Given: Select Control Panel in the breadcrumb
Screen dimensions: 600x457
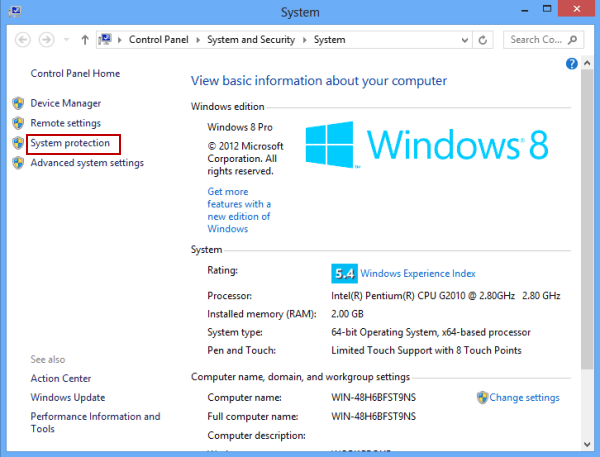Looking at the screenshot, I should [x=158, y=39].
